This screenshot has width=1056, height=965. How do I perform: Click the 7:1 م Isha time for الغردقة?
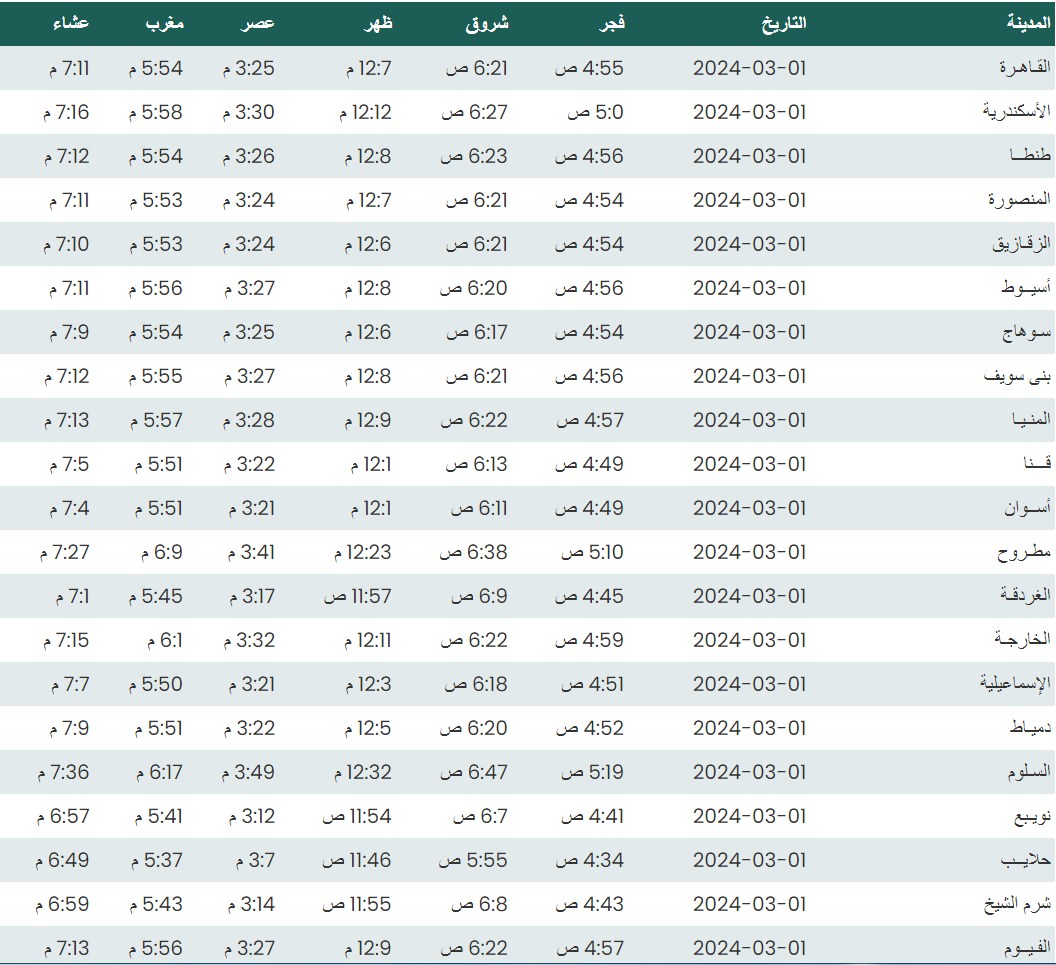tap(69, 596)
